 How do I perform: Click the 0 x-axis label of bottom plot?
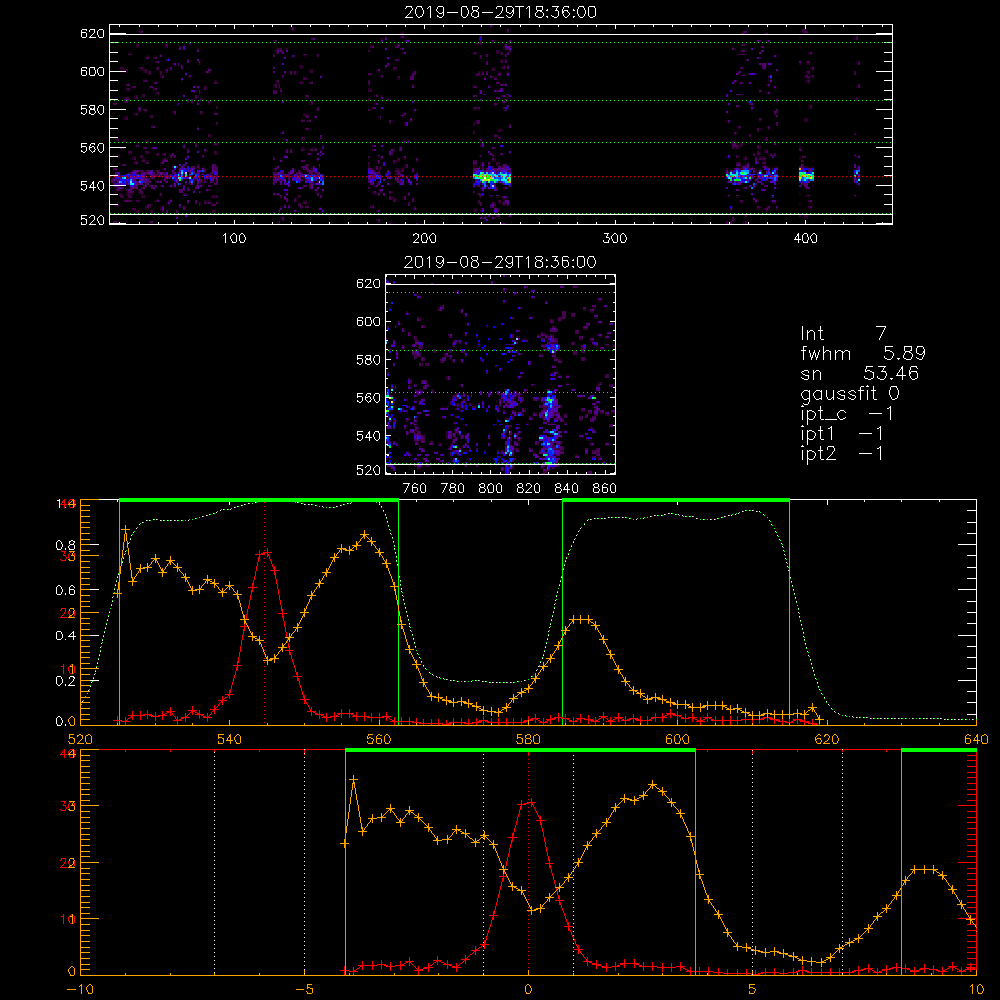tap(528, 989)
